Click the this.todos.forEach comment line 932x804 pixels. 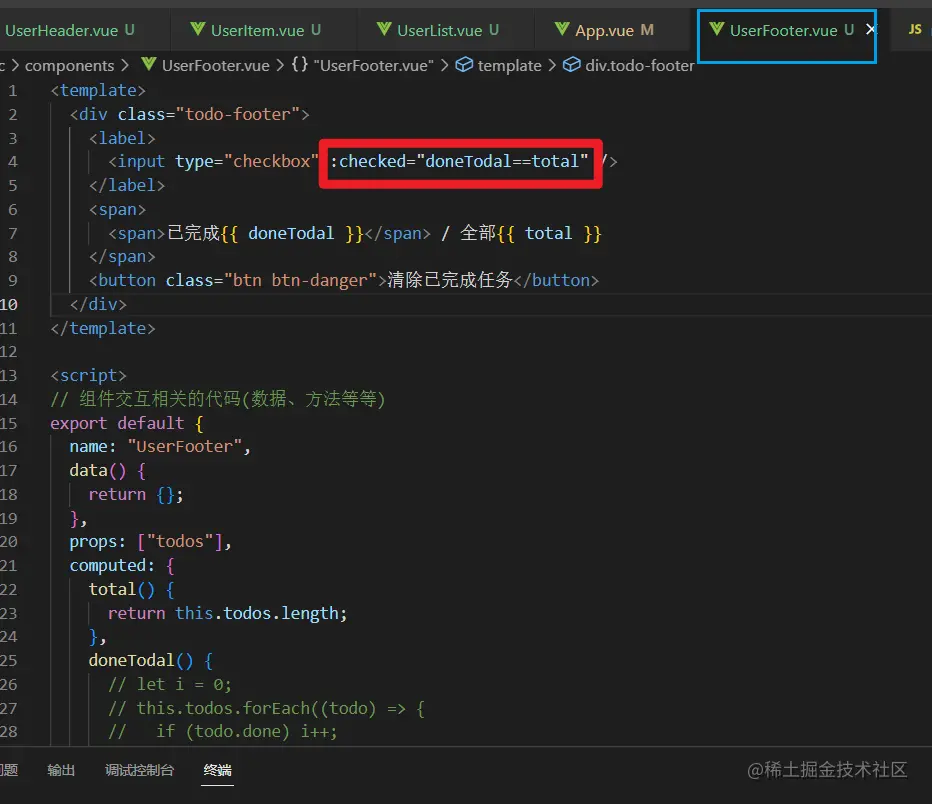click(x=266, y=708)
